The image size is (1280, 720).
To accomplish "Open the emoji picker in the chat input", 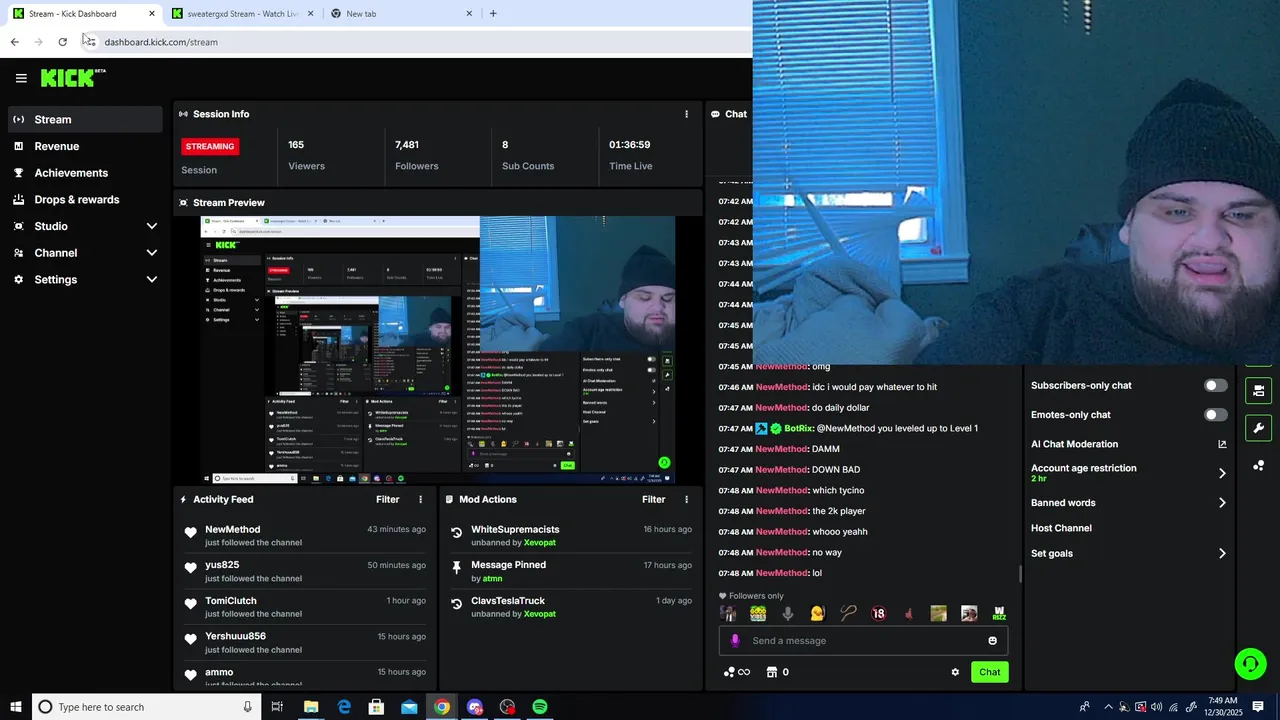I will [992, 641].
